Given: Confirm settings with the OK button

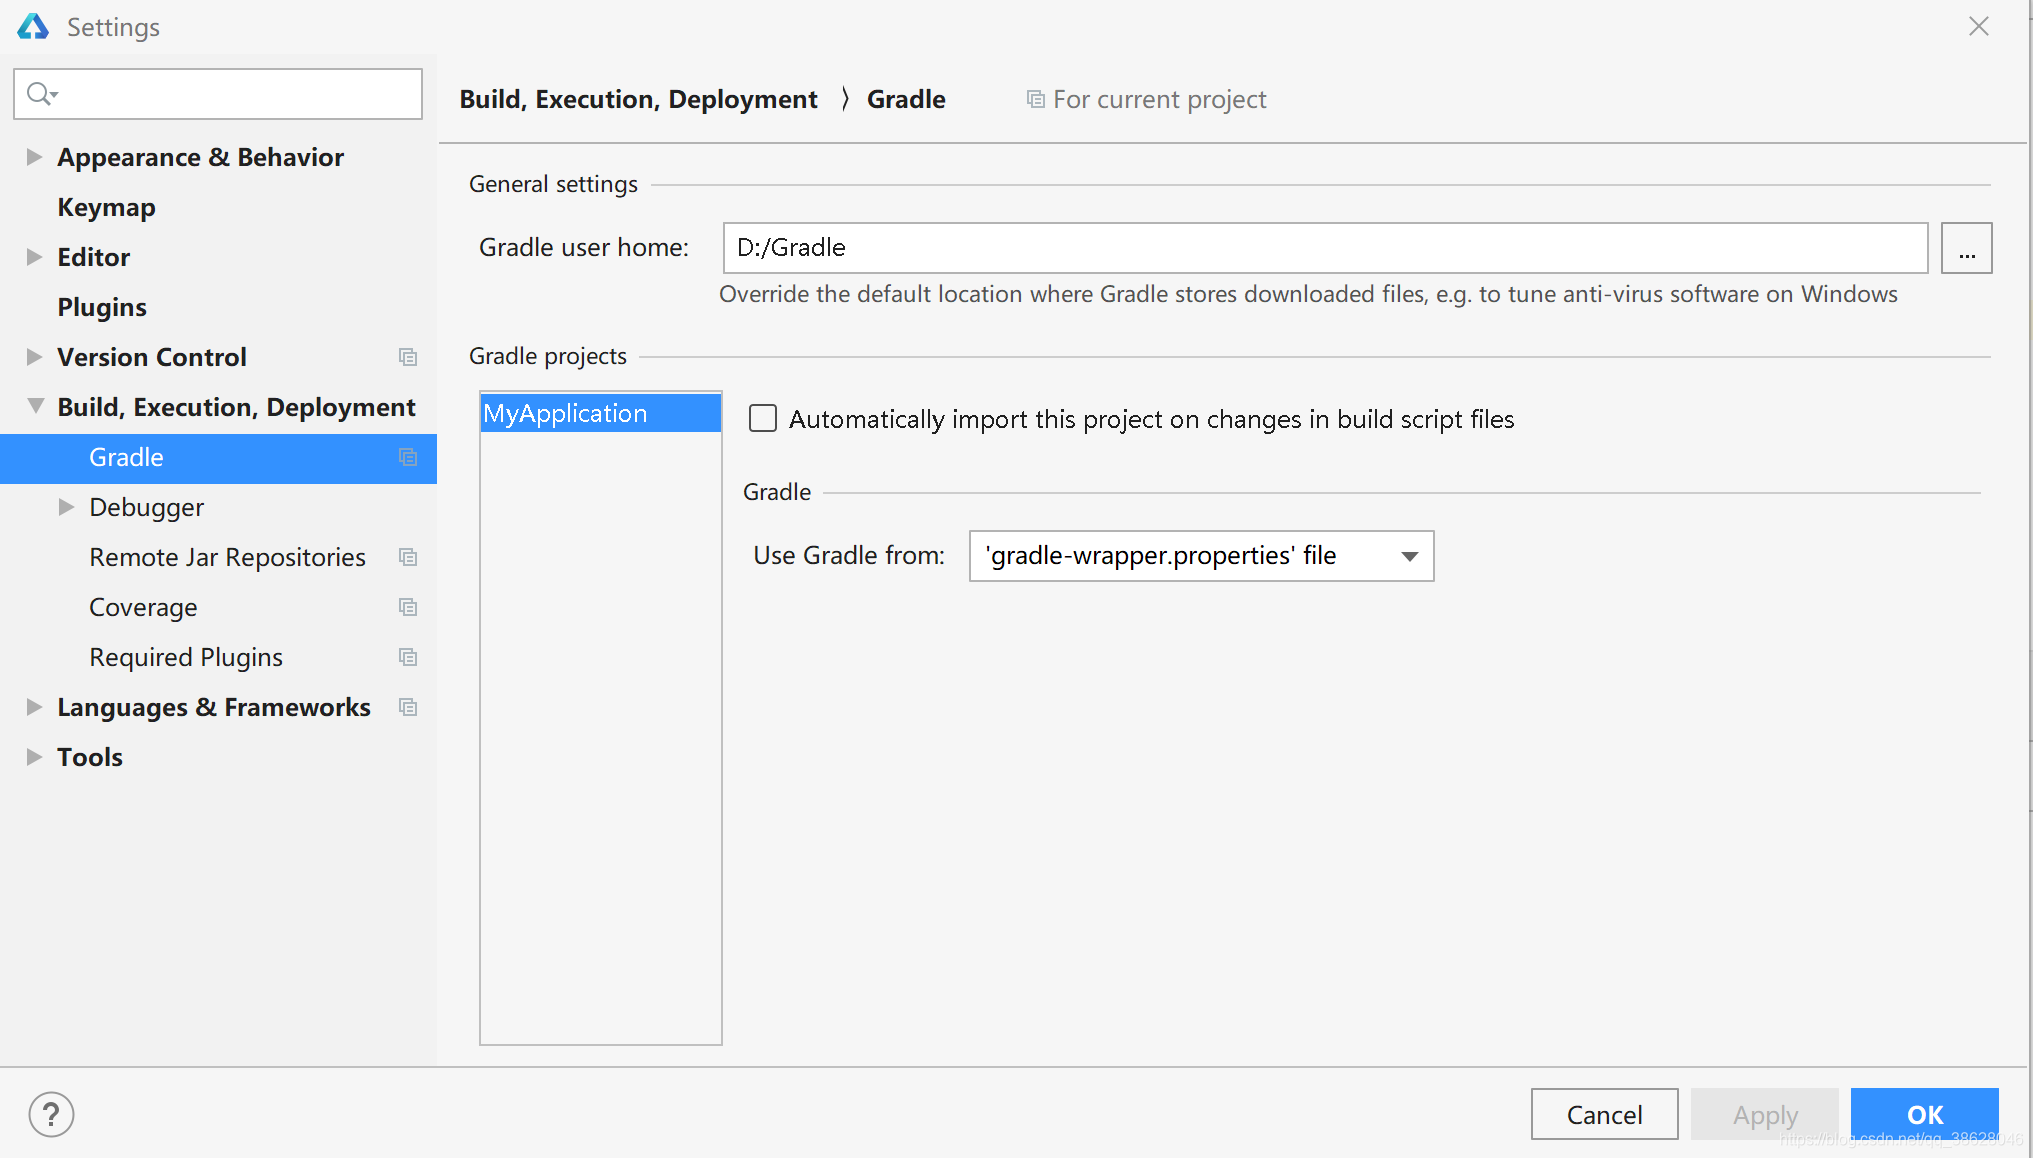Looking at the screenshot, I should (1923, 1114).
